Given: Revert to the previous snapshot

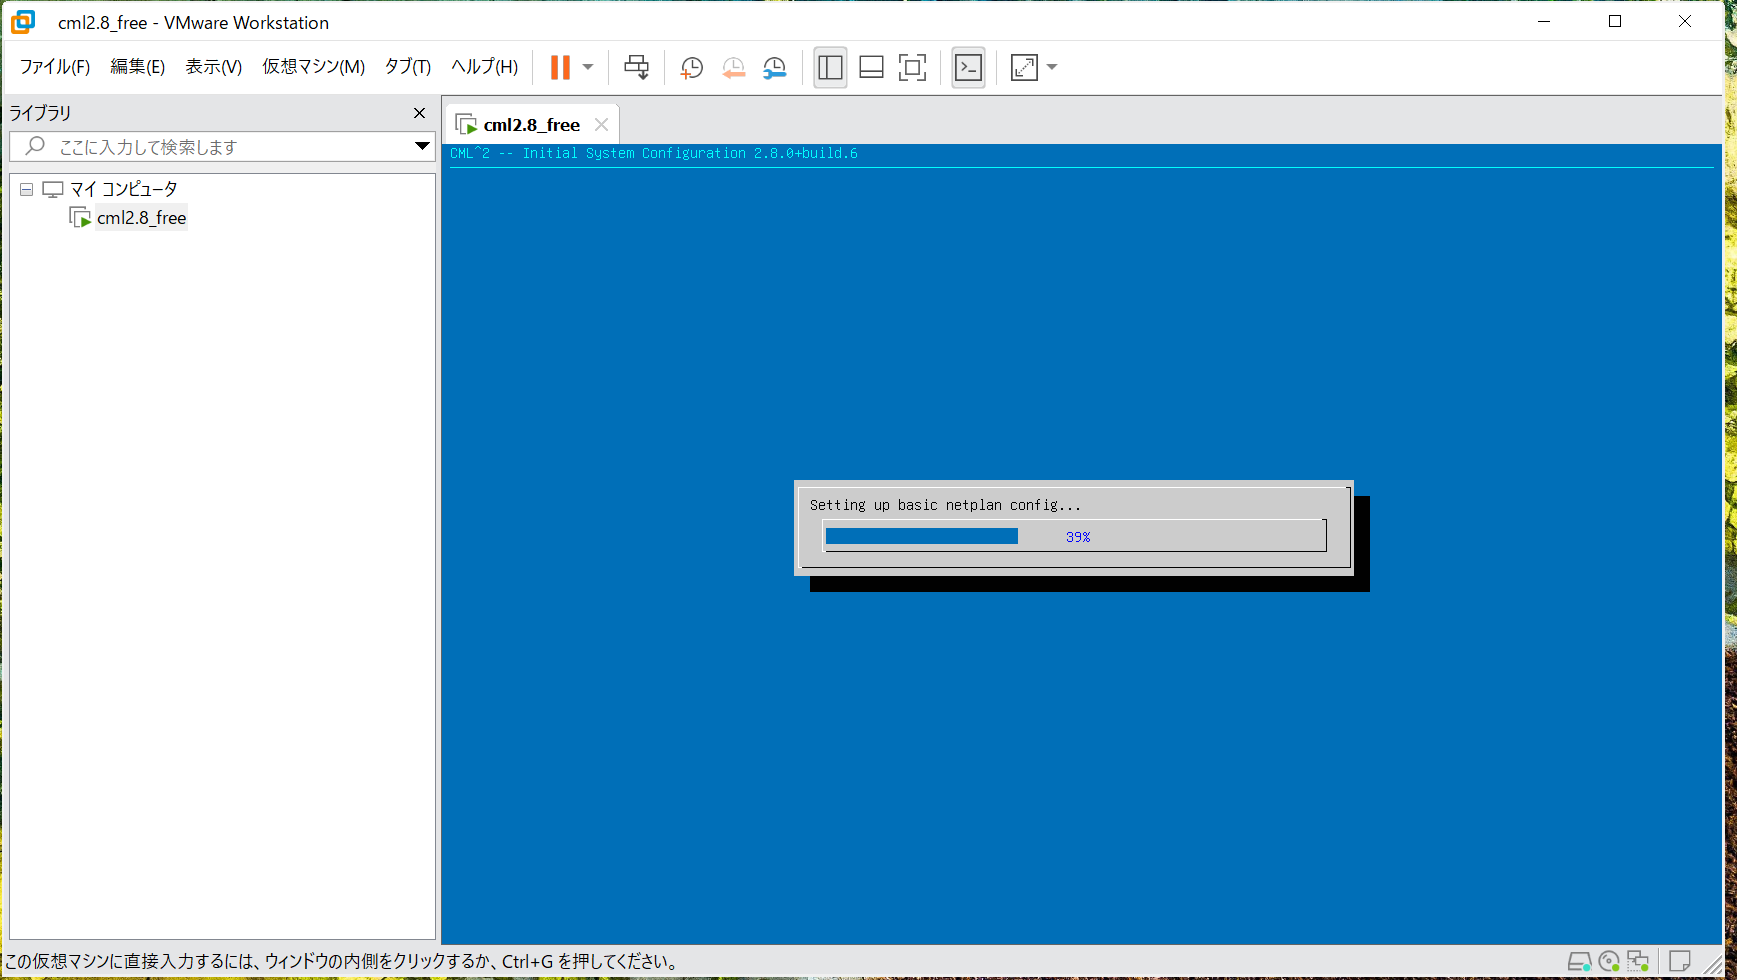Looking at the screenshot, I should click(733, 67).
